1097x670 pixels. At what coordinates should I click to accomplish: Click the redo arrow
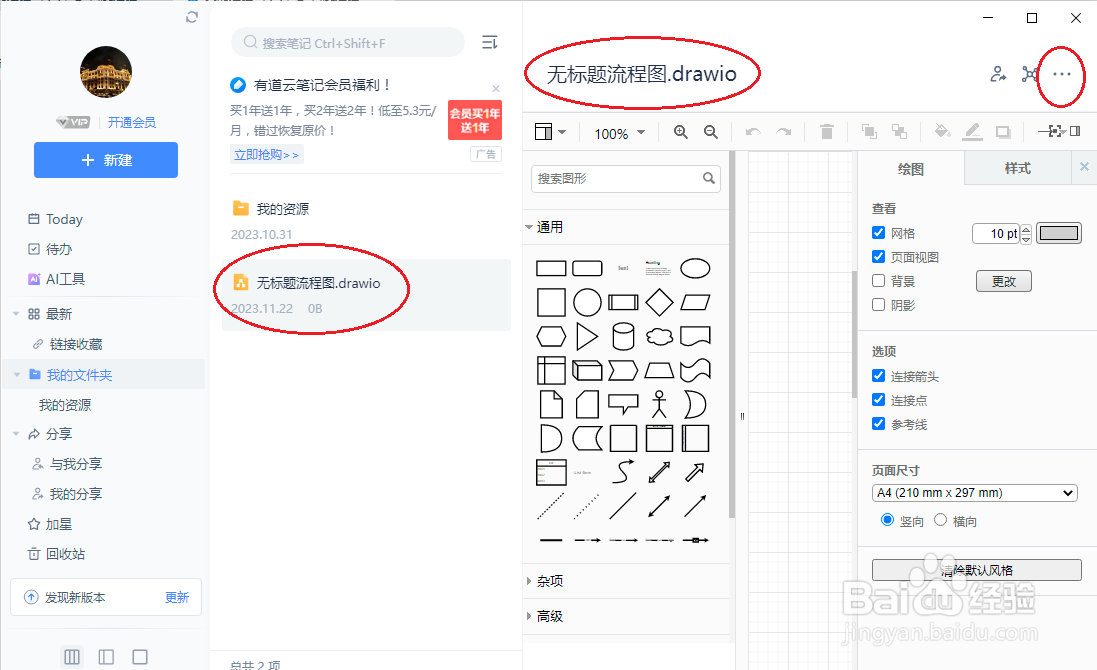pos(784,131)
